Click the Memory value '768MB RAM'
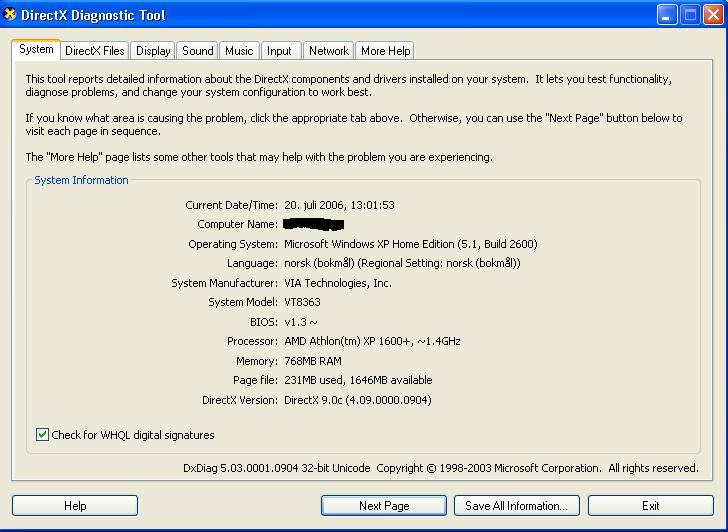The width and height of the screenshot is (728, 532). pyautogui.click(x=313, y=361)
